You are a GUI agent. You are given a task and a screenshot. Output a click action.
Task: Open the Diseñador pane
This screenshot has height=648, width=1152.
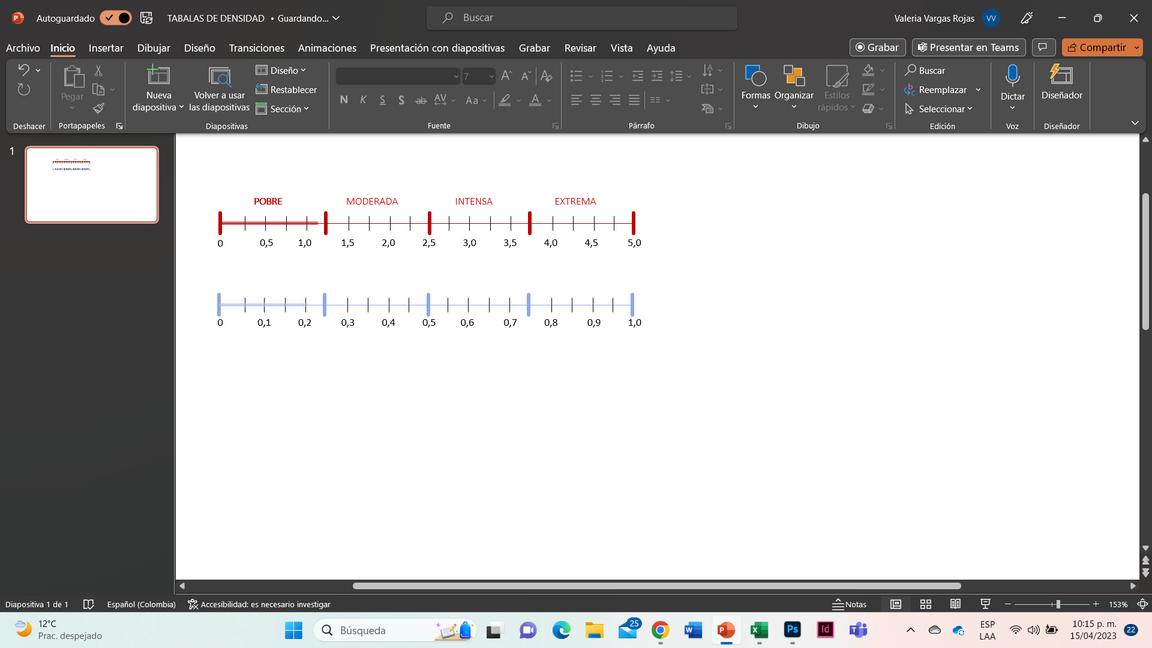point(1061,82)
